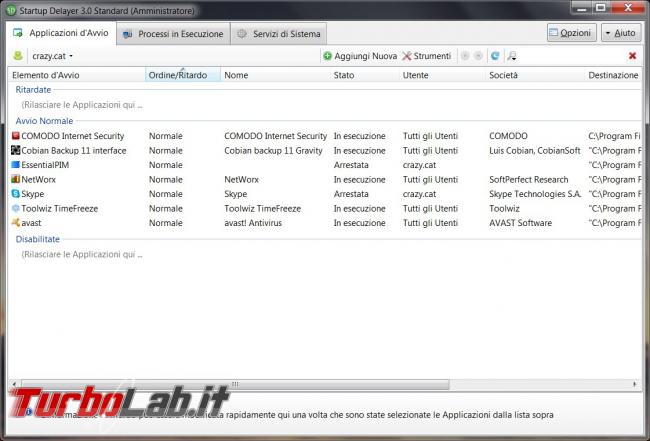Click Luis Cobian, CobianSoft company cell
This screenshot has height=441, width=650.
coord(535,150)
